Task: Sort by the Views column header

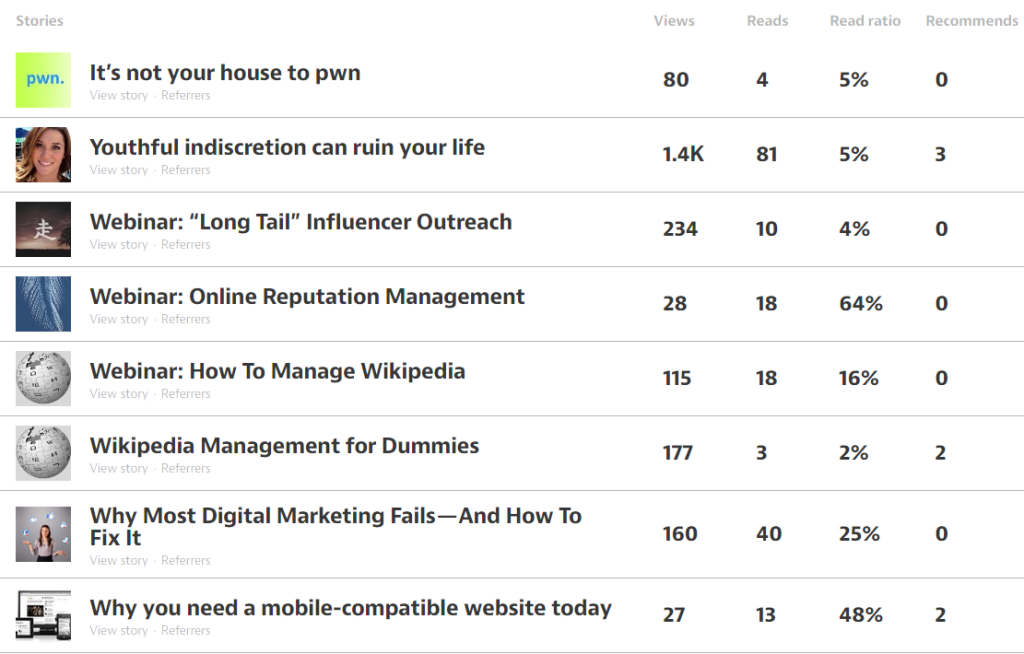Action: [674, 21]
